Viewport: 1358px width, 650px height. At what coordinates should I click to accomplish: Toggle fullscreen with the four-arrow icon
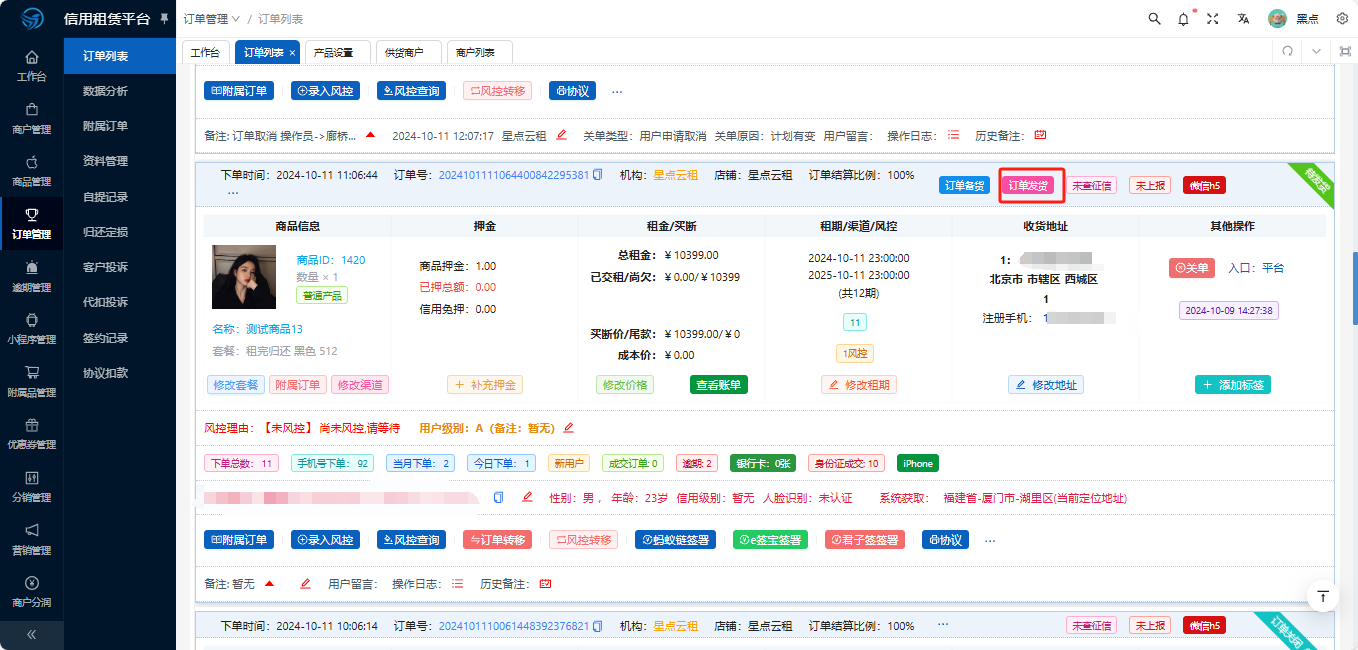pyautogui.click(x=1213, y=19)
